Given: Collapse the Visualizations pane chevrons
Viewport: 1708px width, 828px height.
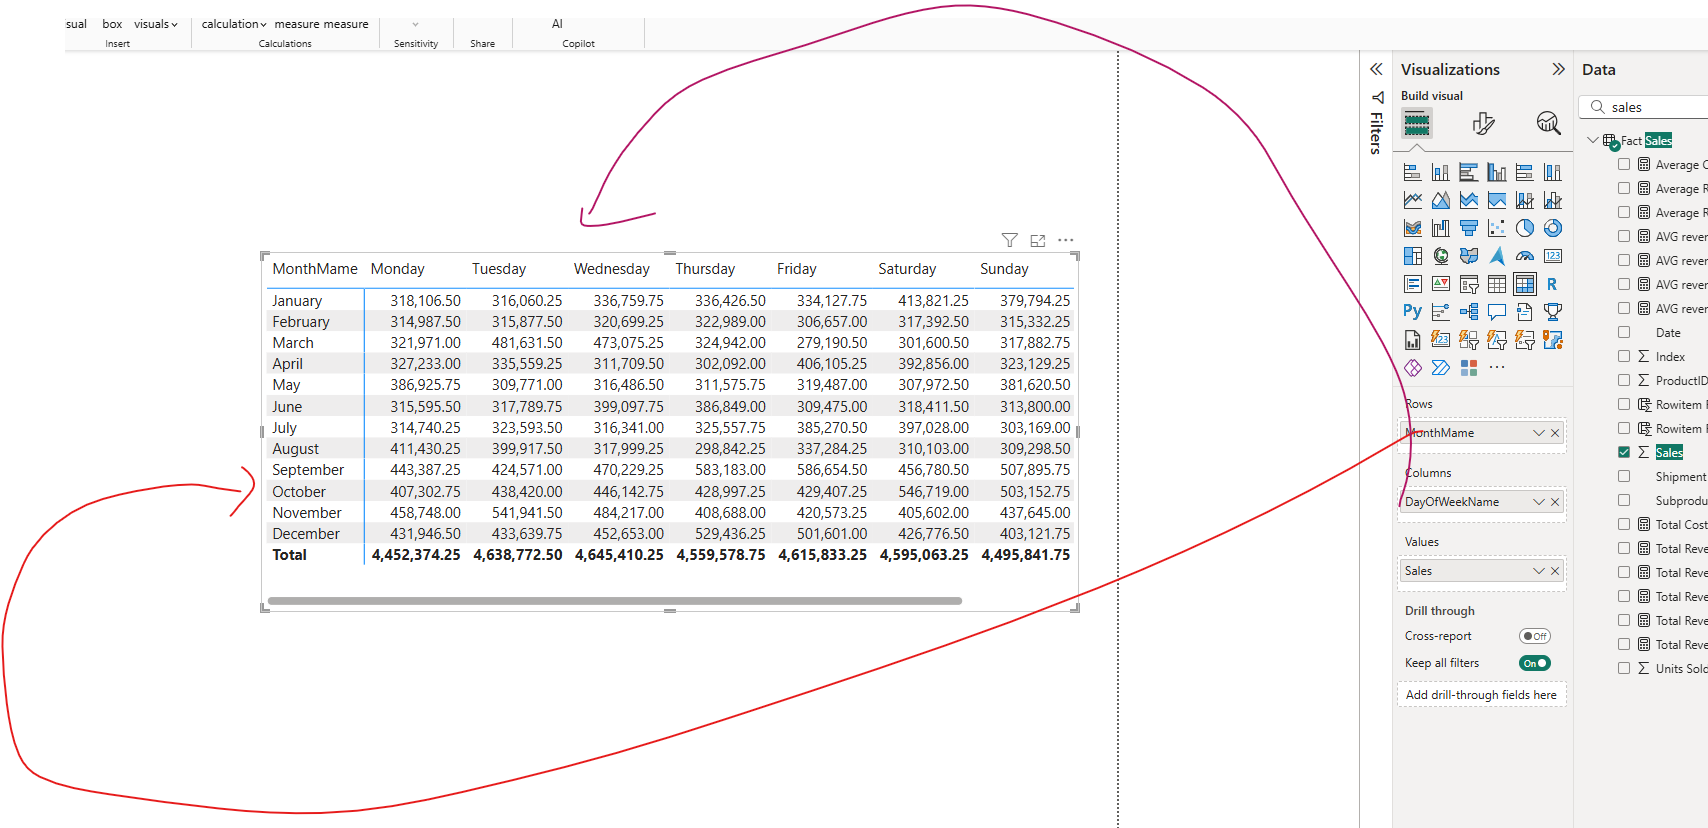Looking at the screenshot, I should (x=1558, y=69).
